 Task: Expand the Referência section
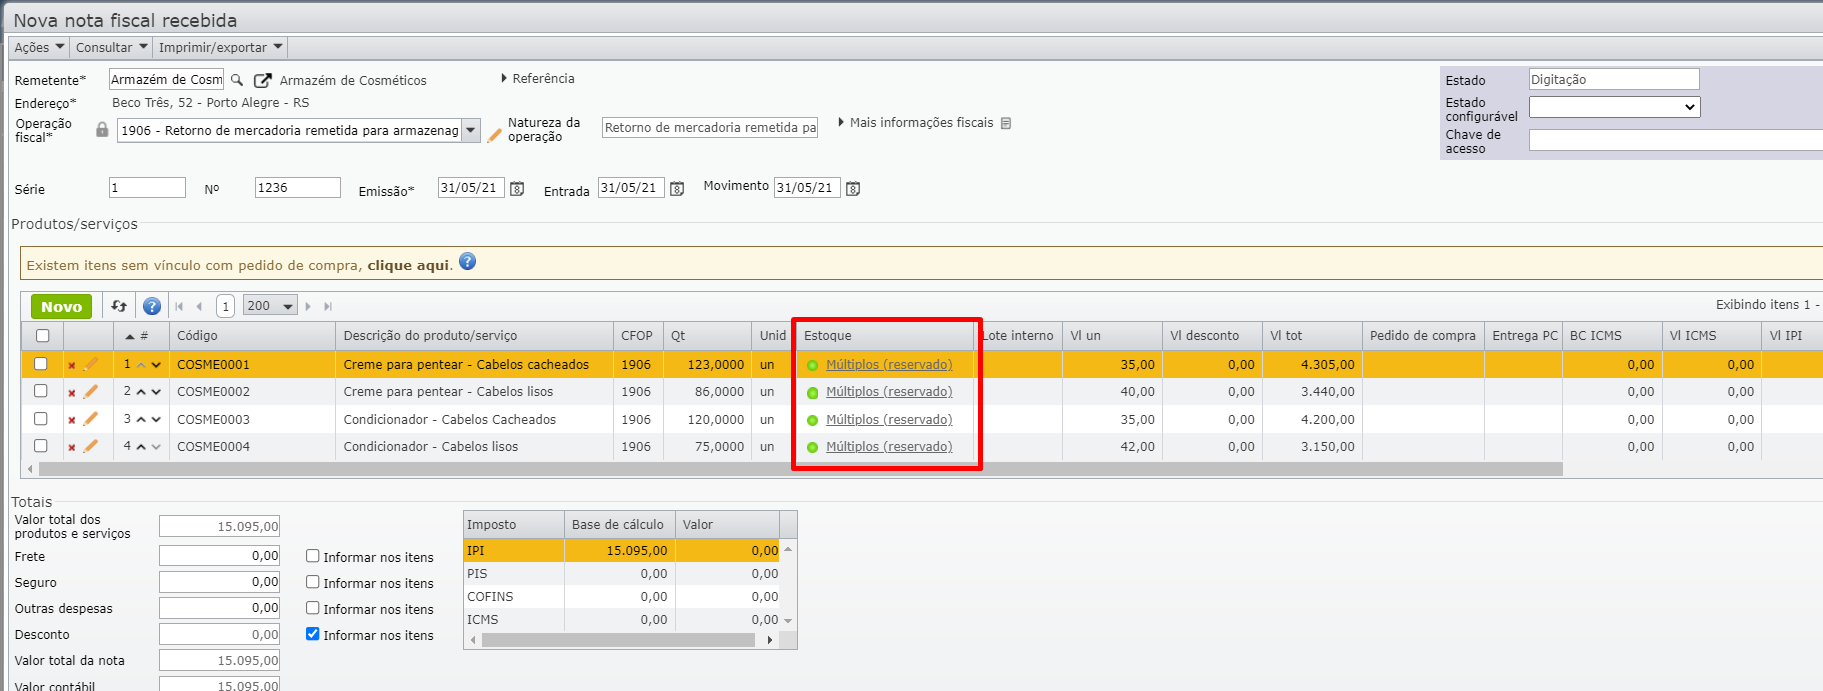(x=538, y=78)
